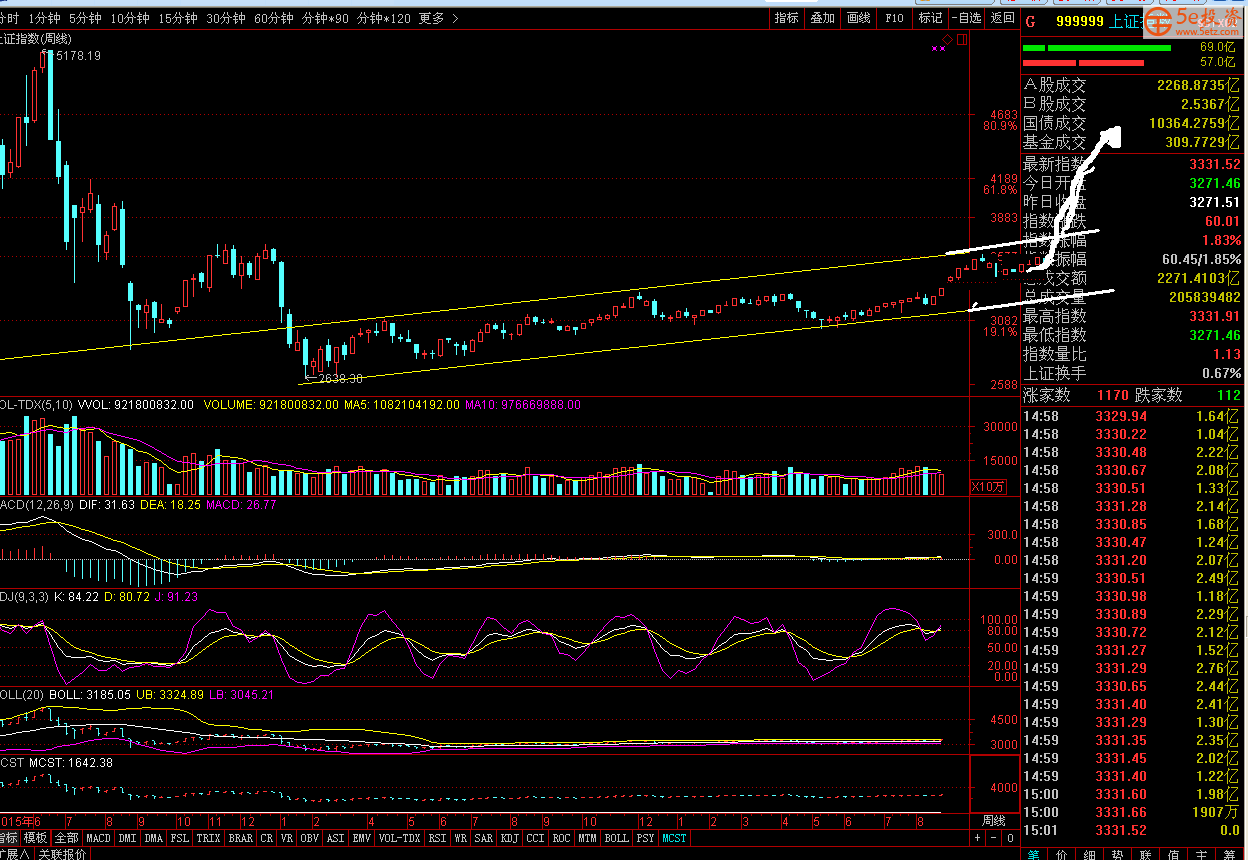The height and width of the screenshot is (860, 1248).
Task: Select the MTM indicator tab
Action: pos(589,838)
